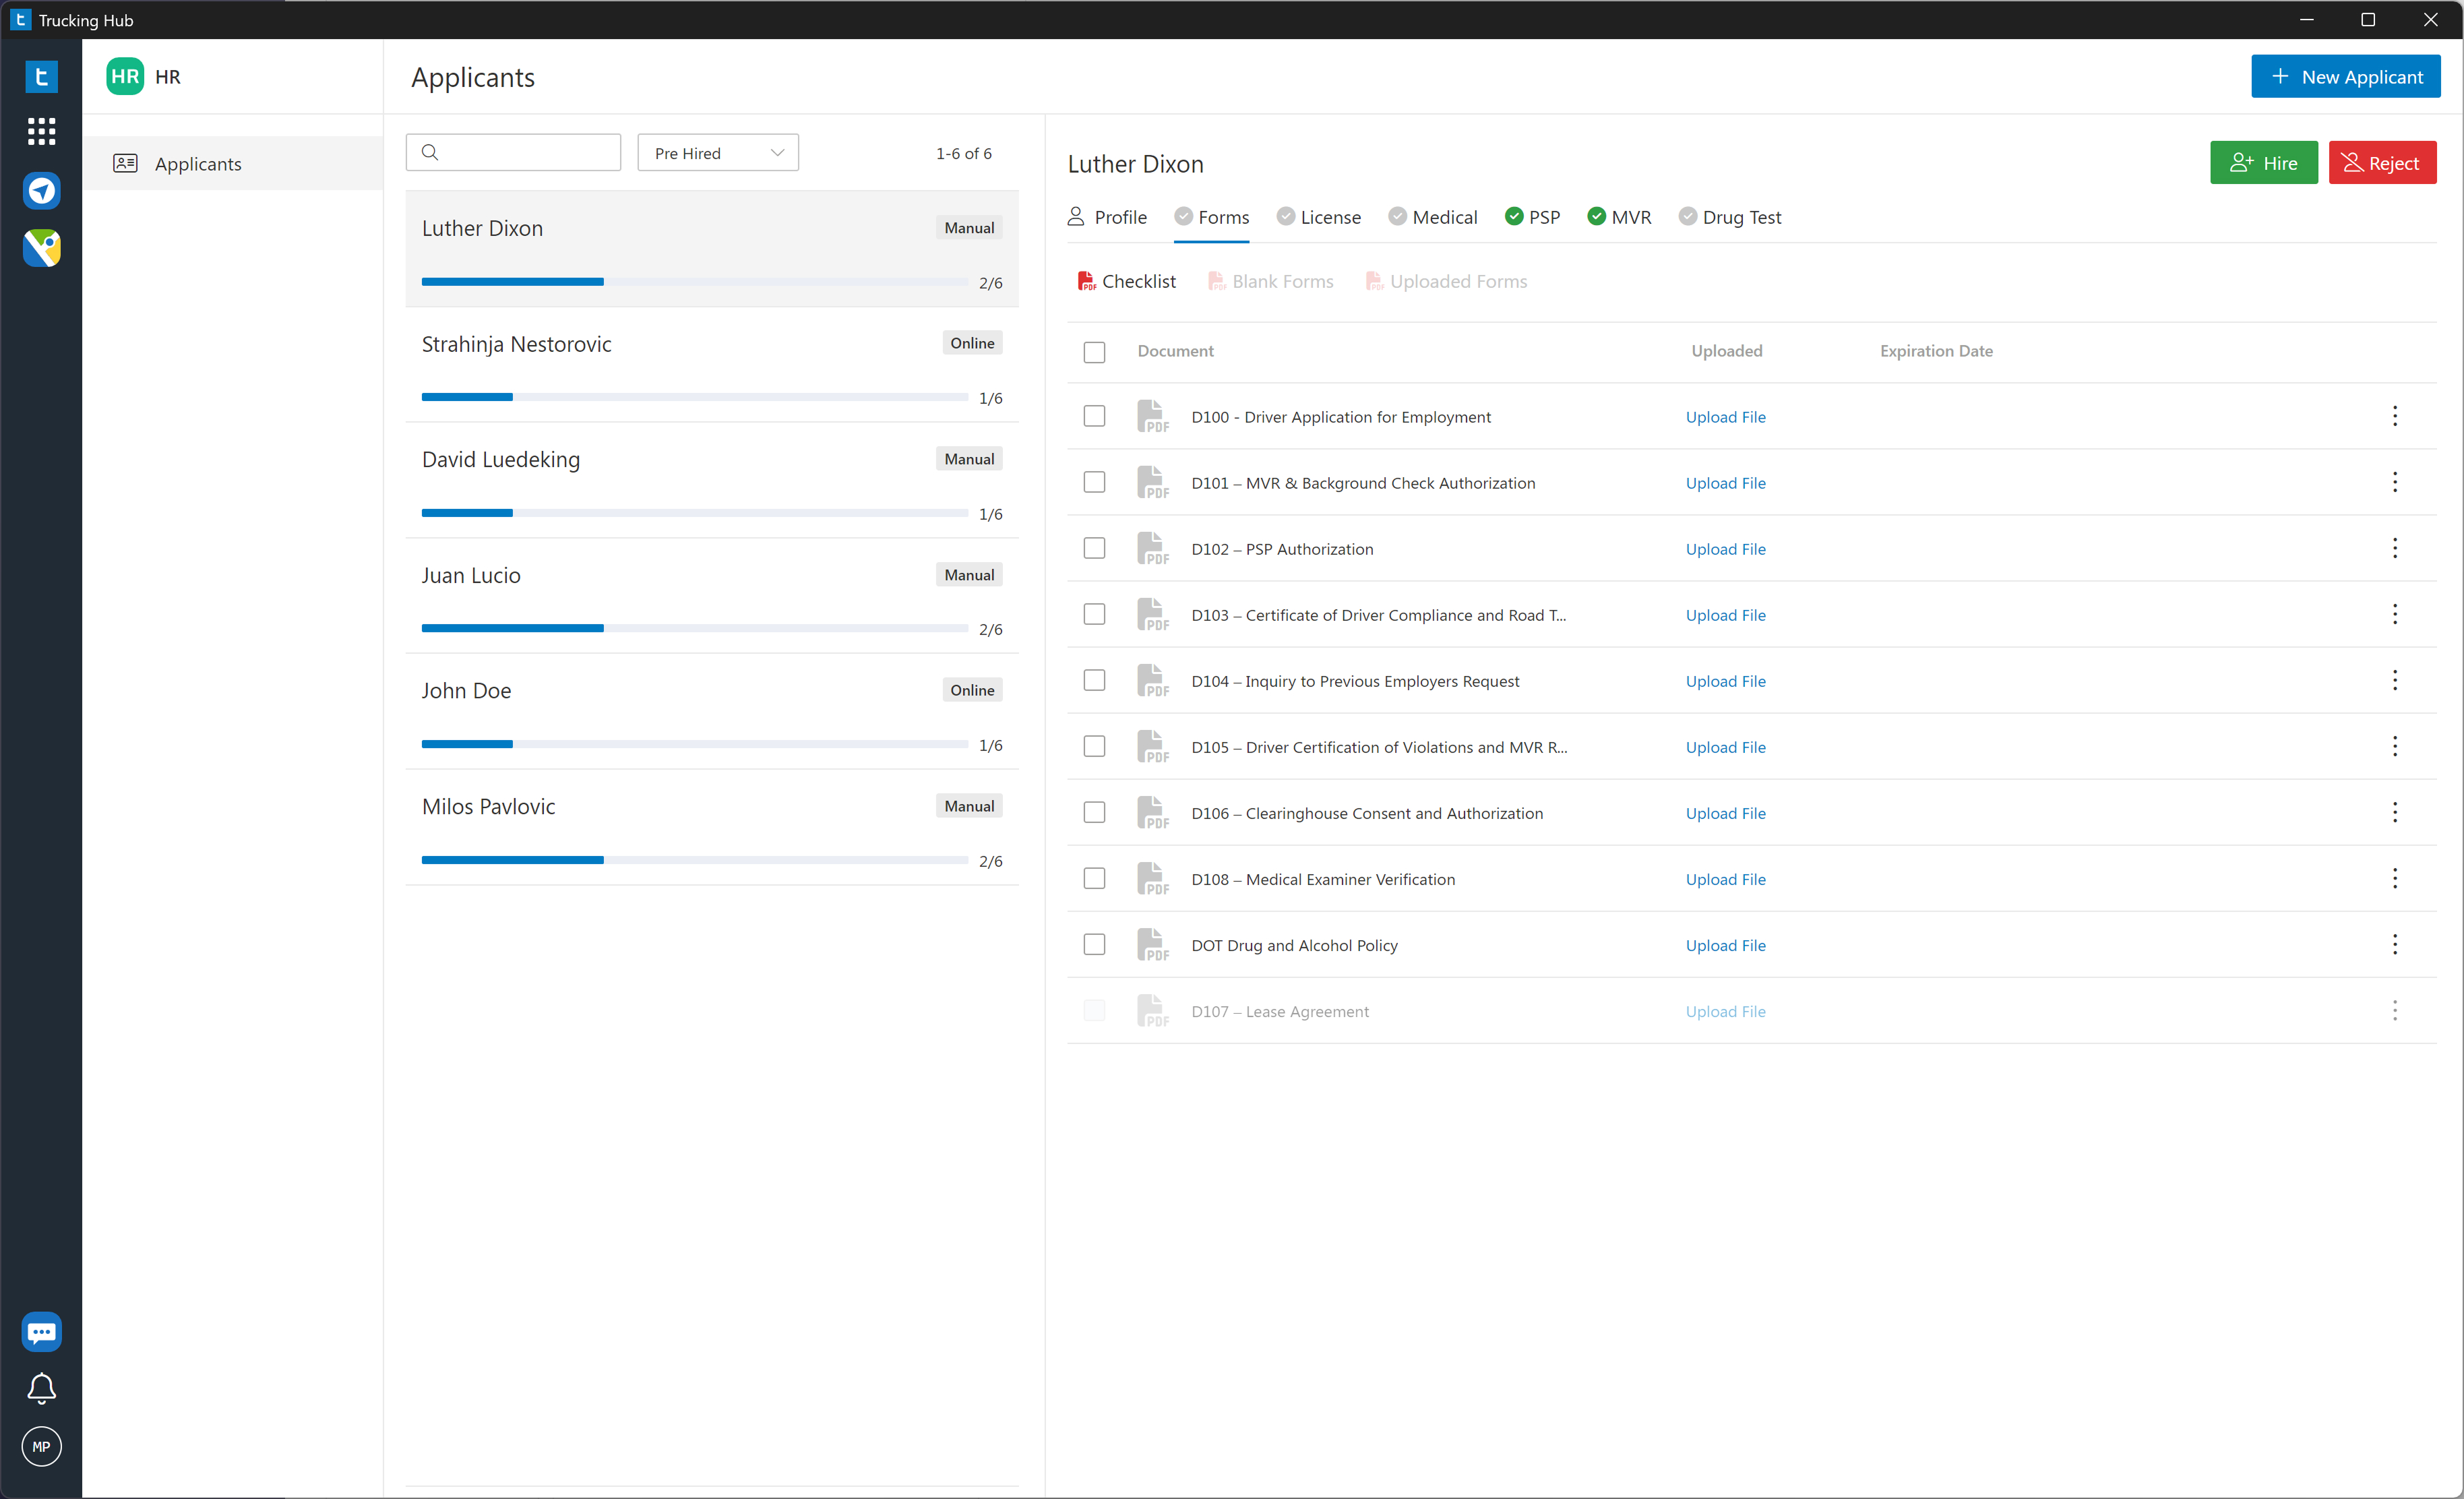Open the MP user avatar menu
Screen dimensions: 2464x1499
[x=41, y=1446]
